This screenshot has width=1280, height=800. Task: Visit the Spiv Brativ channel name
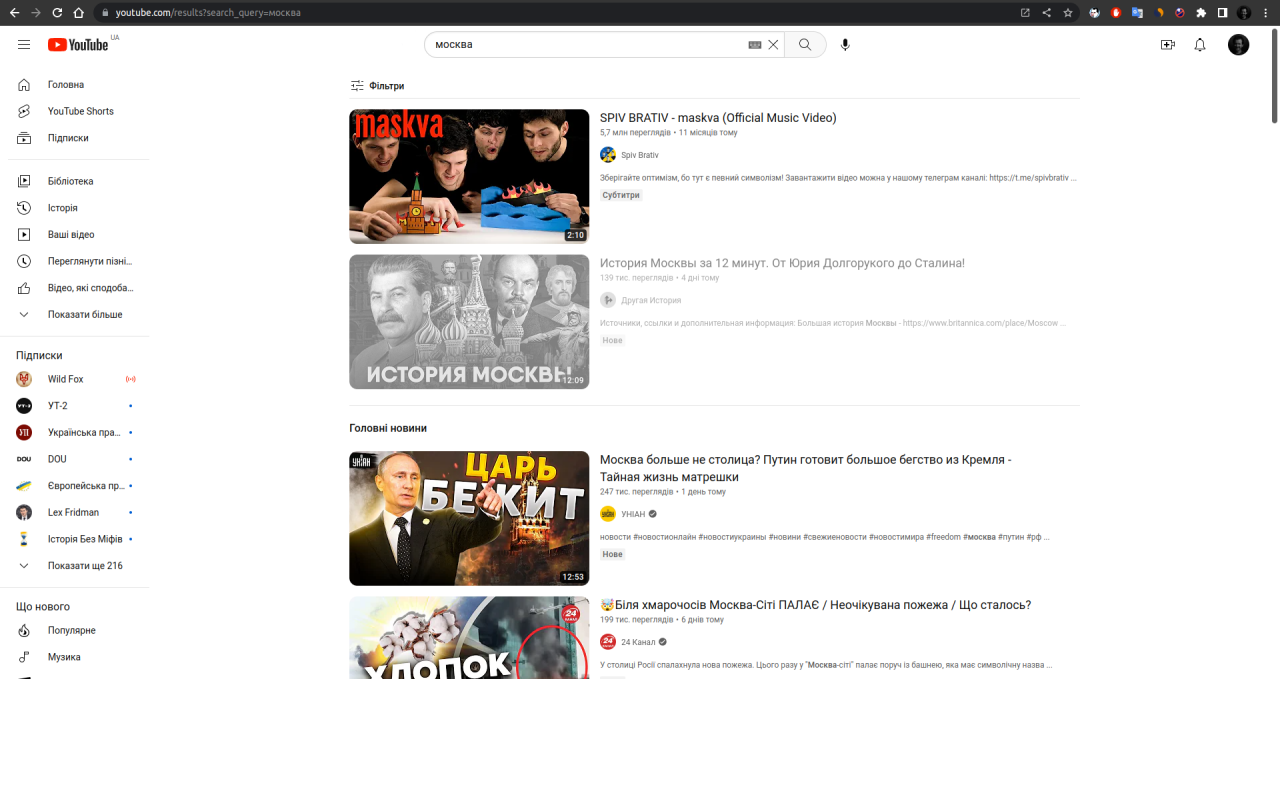[x=640, y=155]
